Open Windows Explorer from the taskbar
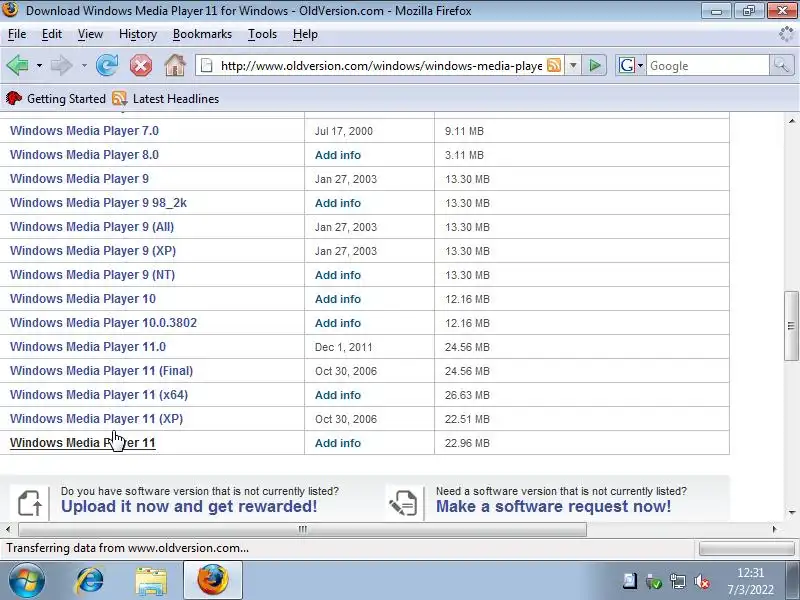This screenshot has width=800, height=600. click(x=151, y=581)
